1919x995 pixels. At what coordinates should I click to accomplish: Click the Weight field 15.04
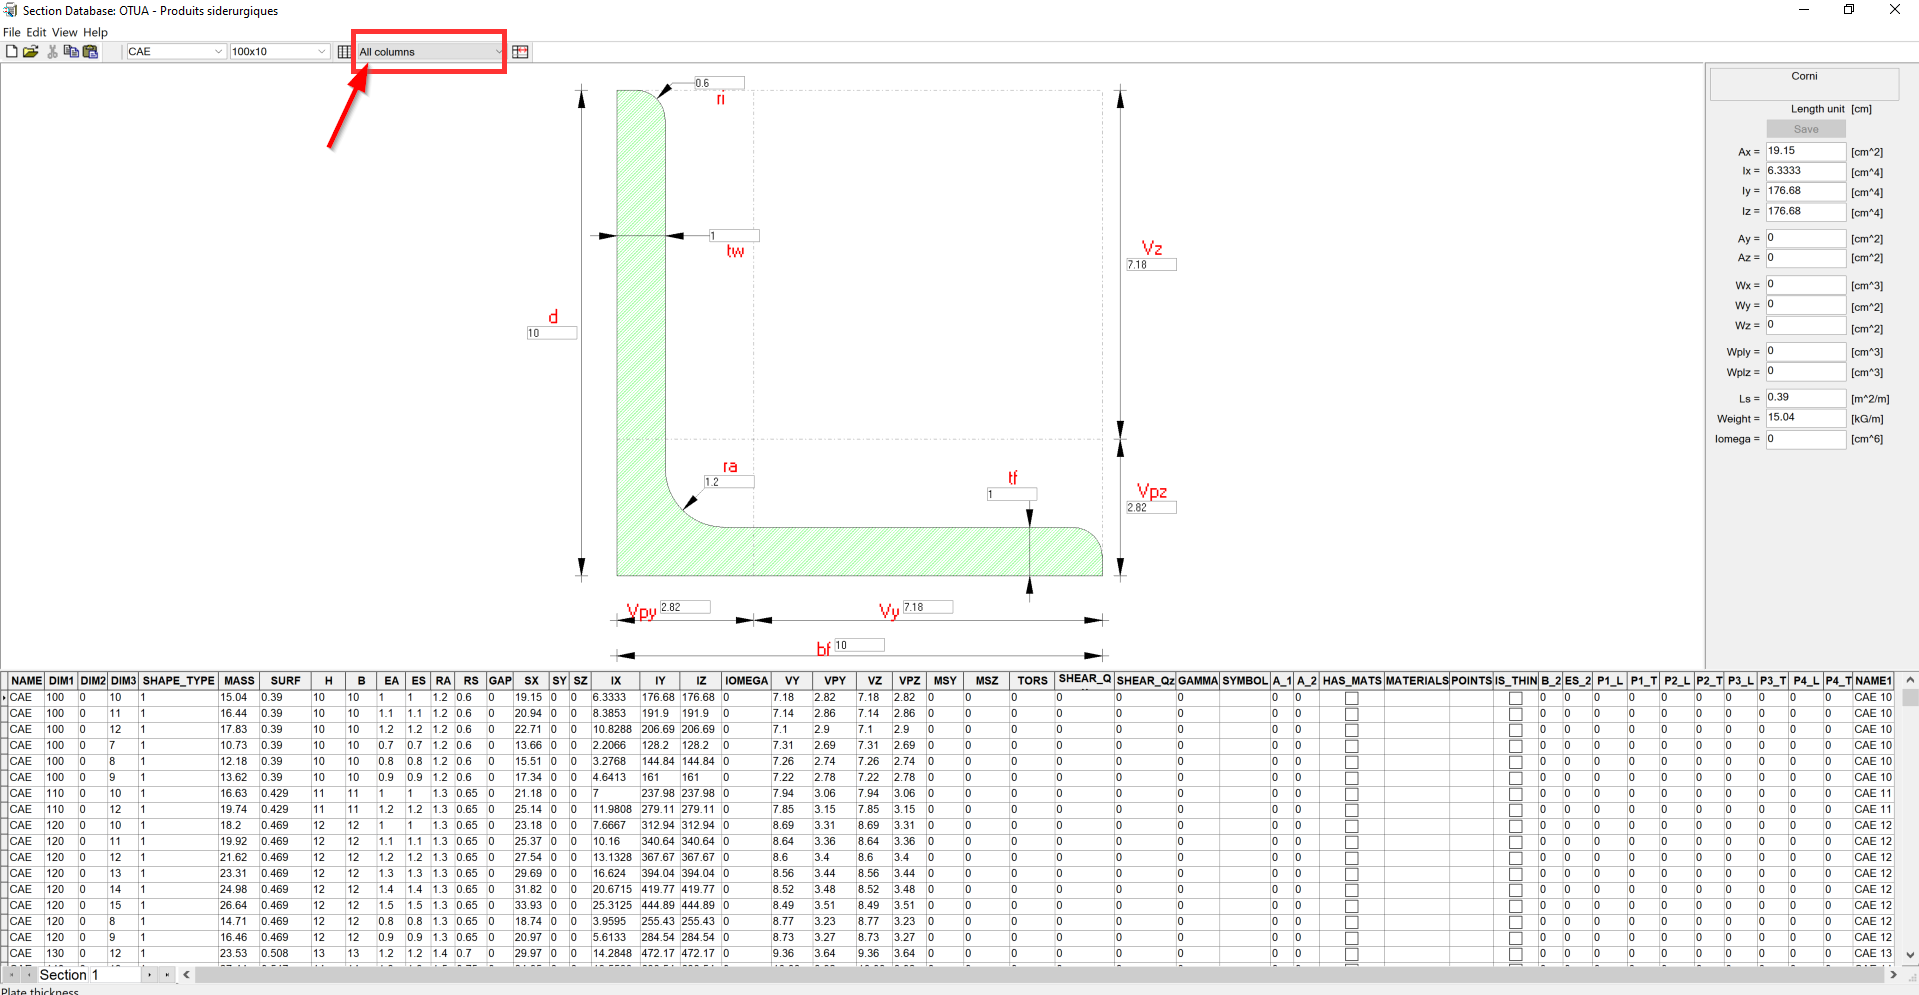tap(1805, 418)
